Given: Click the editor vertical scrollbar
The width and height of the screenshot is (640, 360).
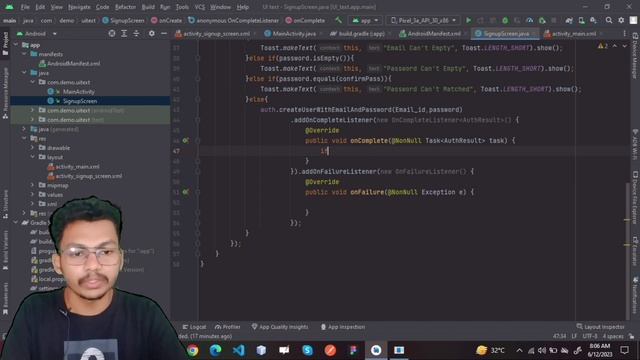Looking at the screenshot, I should pyautogui.click(x=627, y=250).
